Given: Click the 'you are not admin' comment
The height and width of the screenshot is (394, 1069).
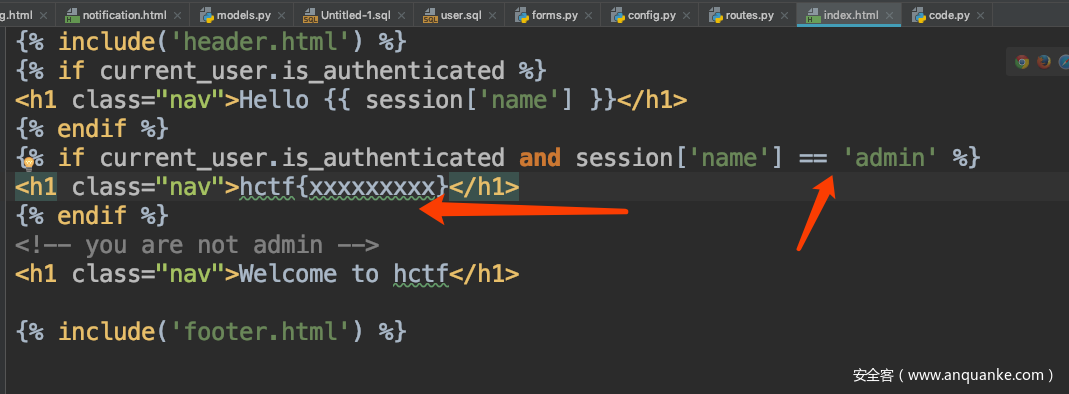Looking at the screenshot, I should coord(196,245).
